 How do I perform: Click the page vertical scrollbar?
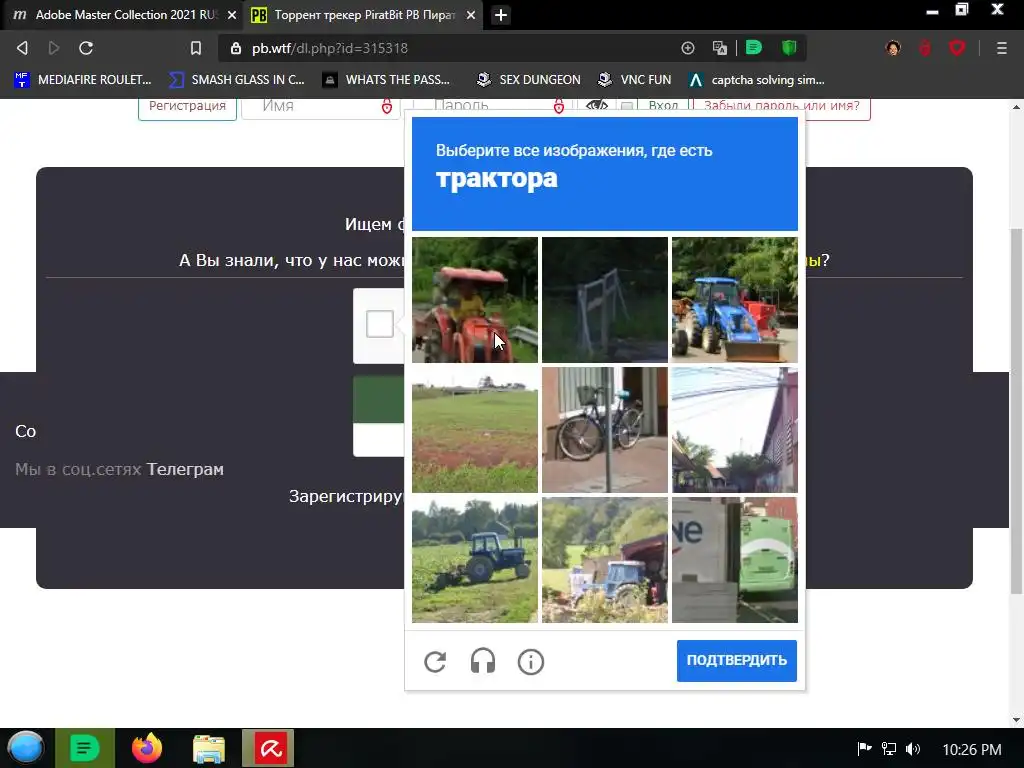click(x=1017, y=411)
